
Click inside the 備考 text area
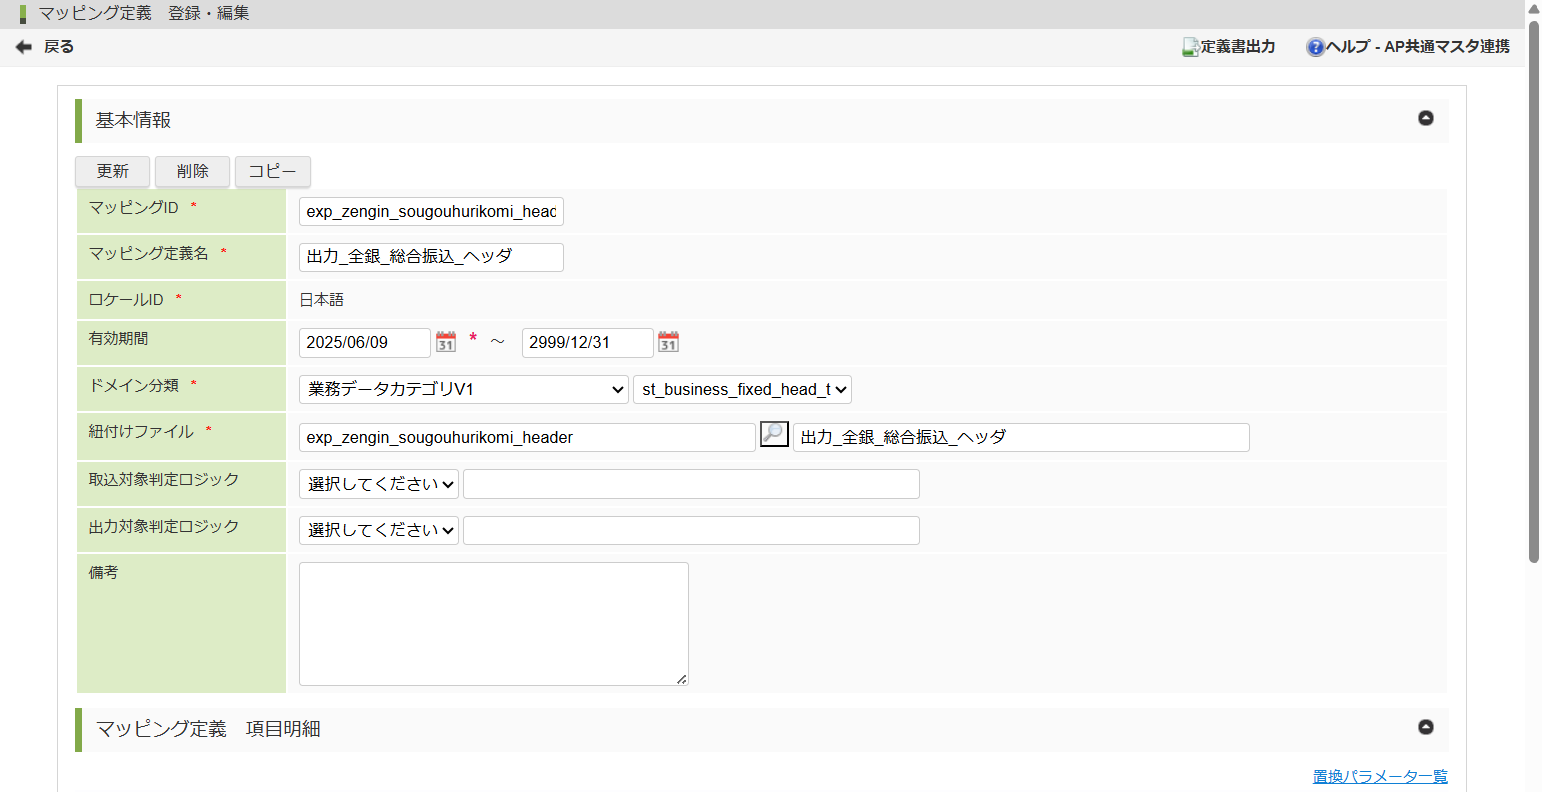click(493, 623)
